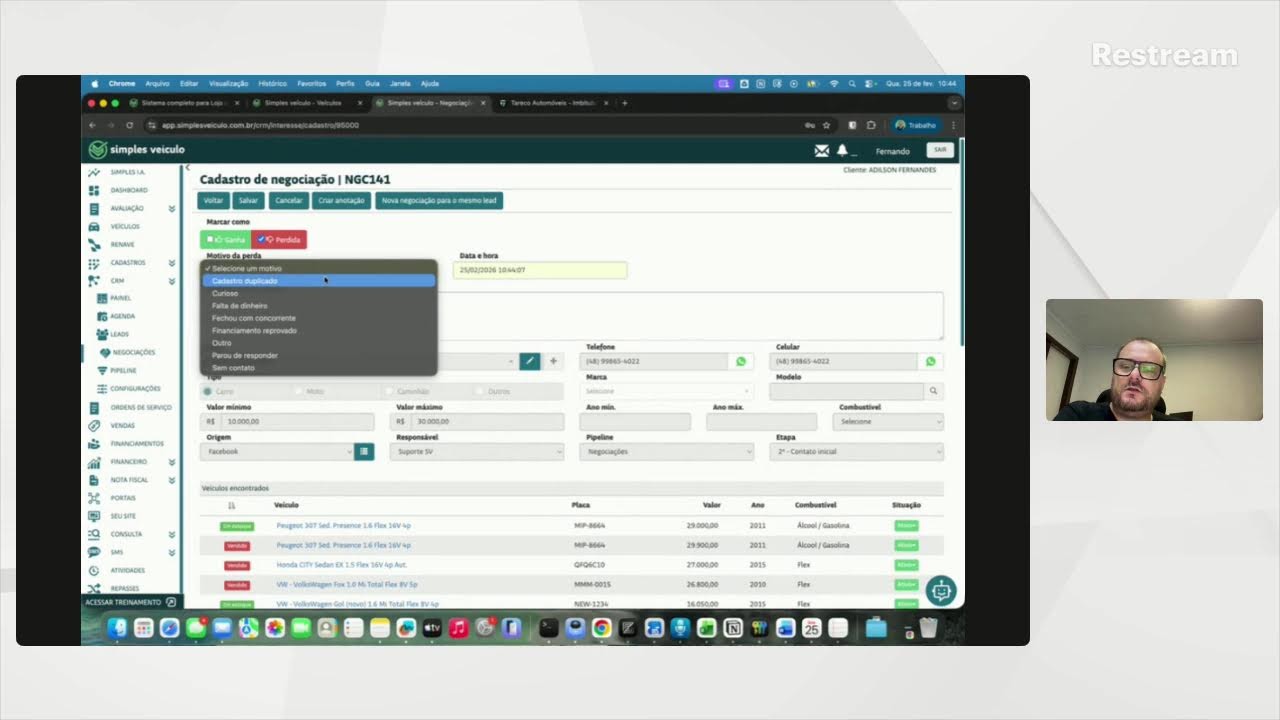The image size is (1280, 720).
Task: Open WhatsApp for the Celular number
Action: click(x=931, y=361)
